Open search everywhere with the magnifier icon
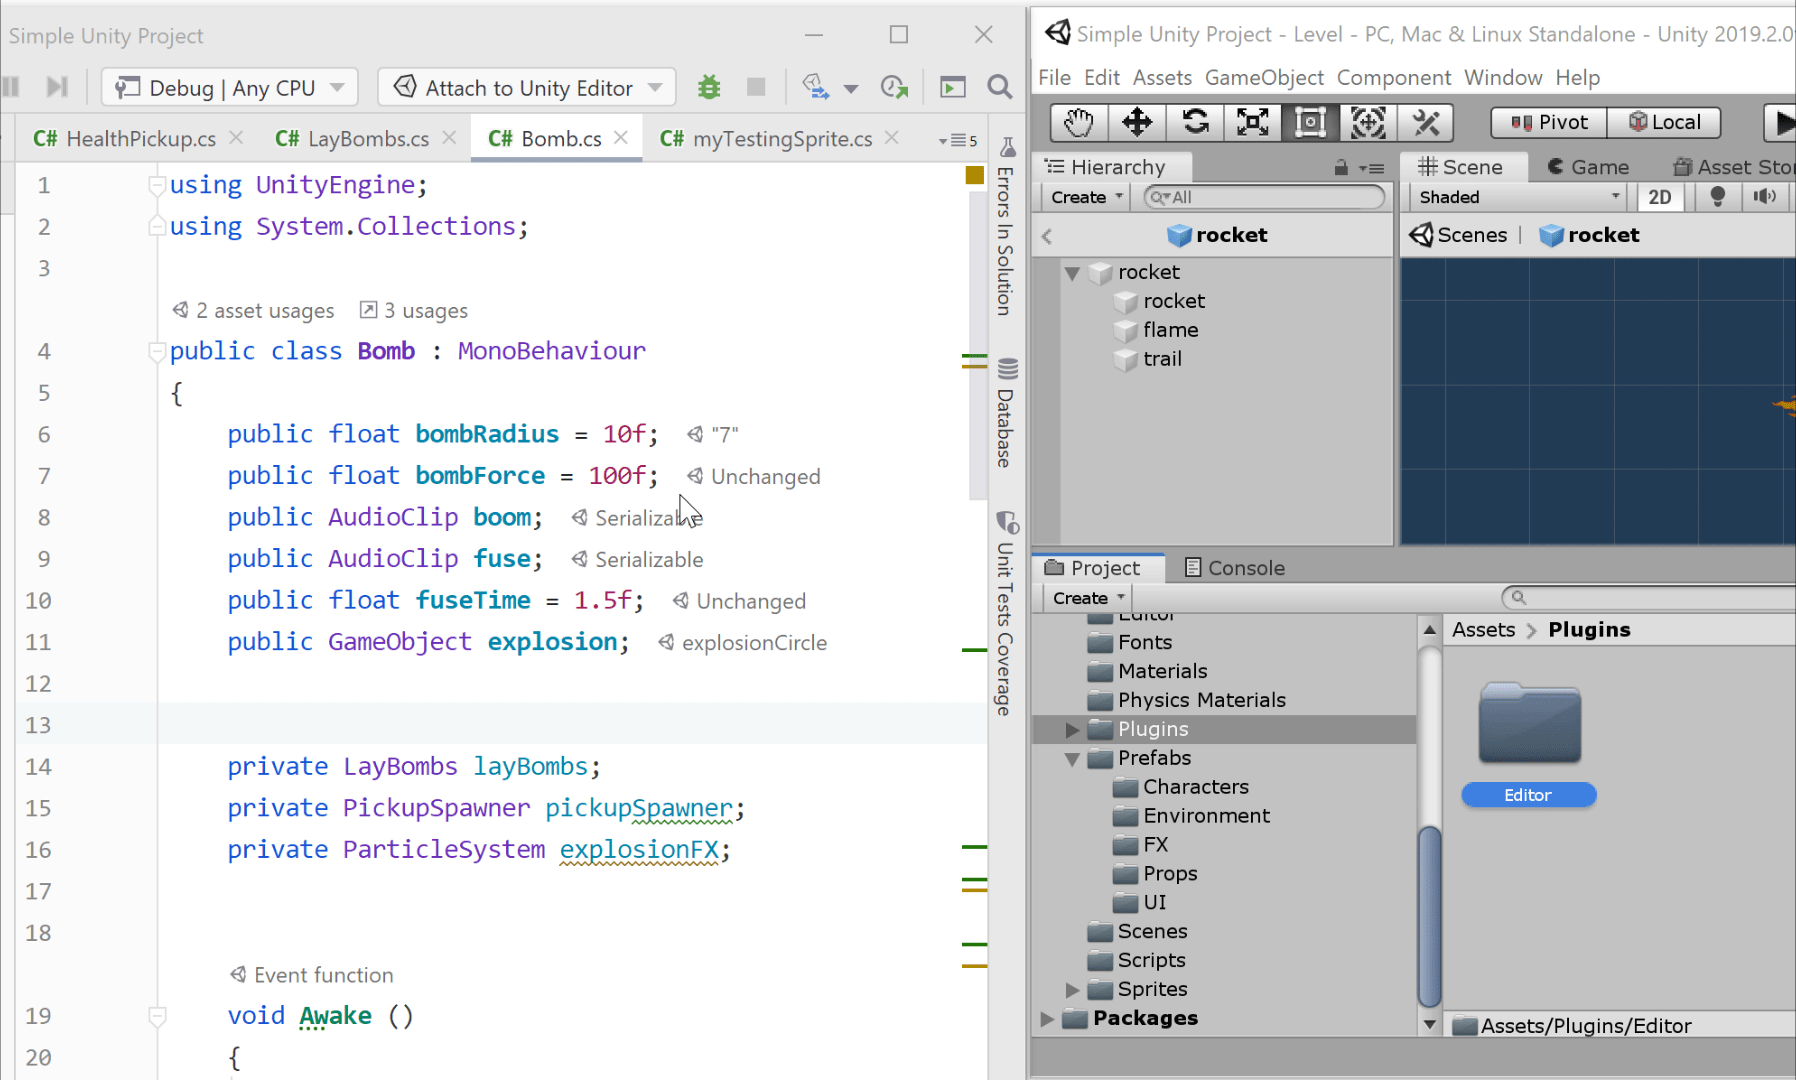The height and width of the screenshot is (1080, 1796). point(999,87)
